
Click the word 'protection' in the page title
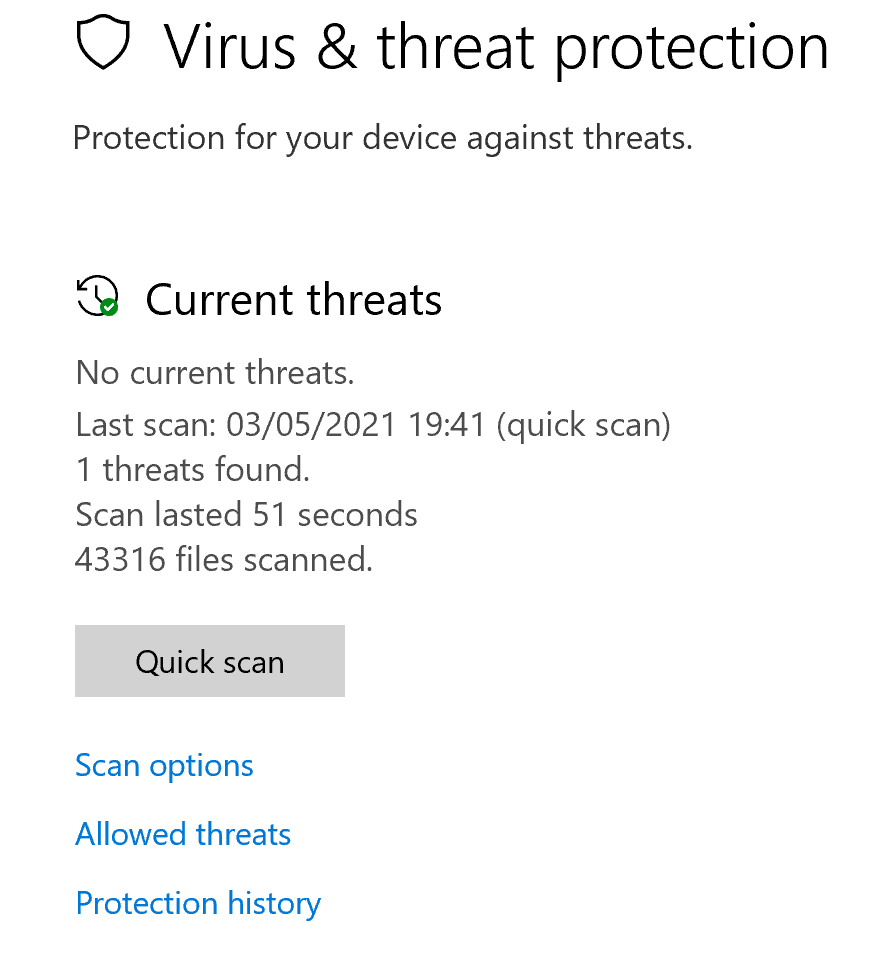[691, 50]
